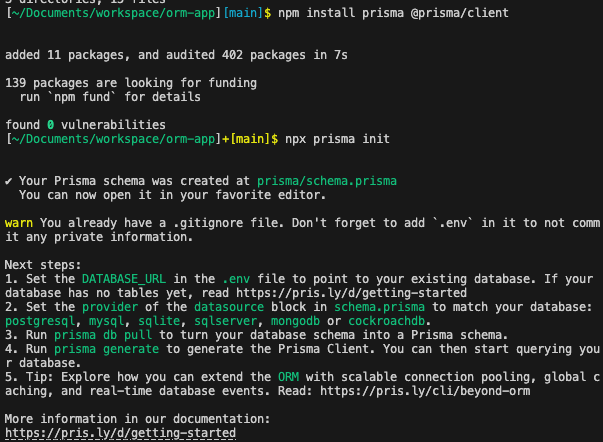Click '139 packages are looking for funding'

tap(131, 83)
